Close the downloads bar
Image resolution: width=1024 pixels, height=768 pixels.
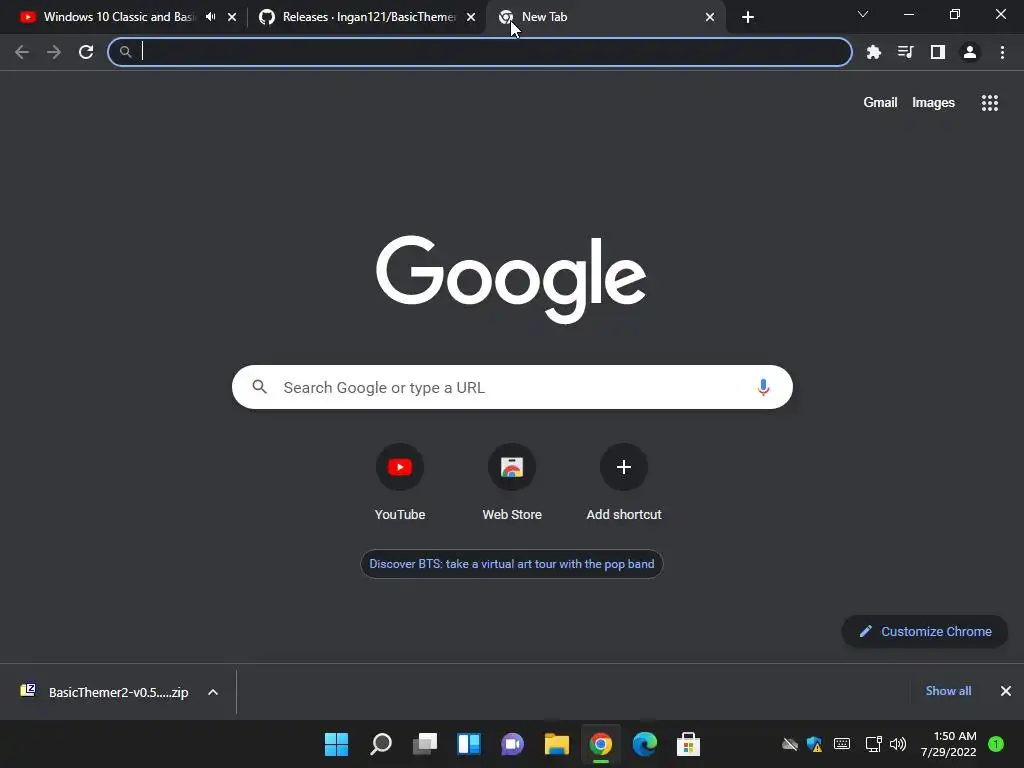tap(1006, 691)
